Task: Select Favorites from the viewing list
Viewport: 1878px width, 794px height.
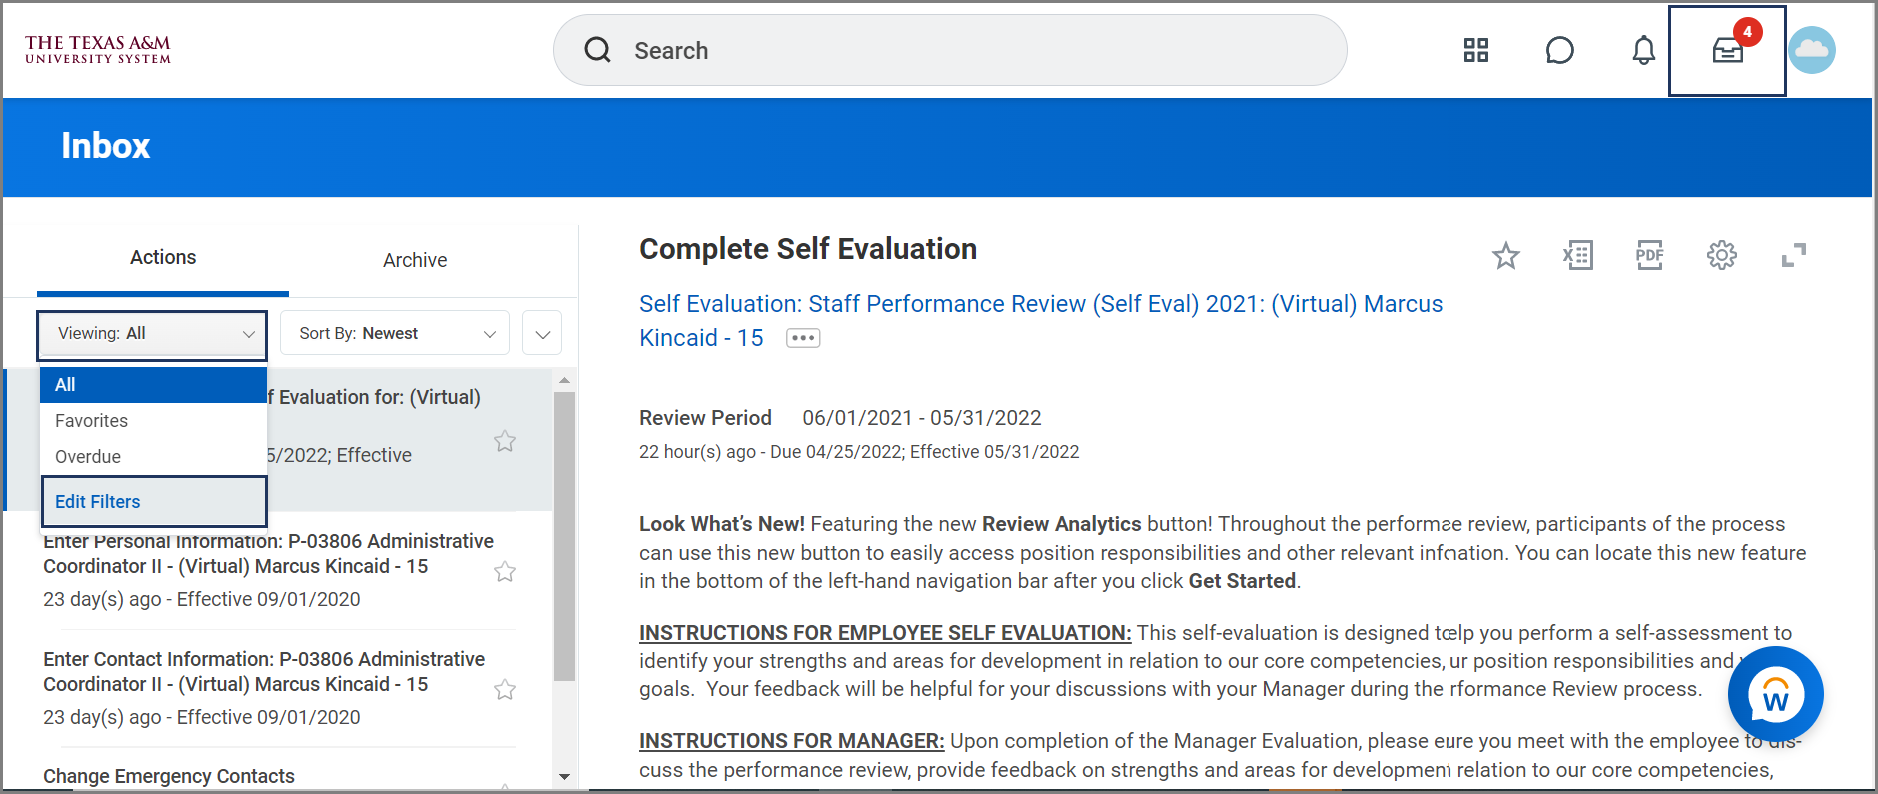Action: coord(92,421)
